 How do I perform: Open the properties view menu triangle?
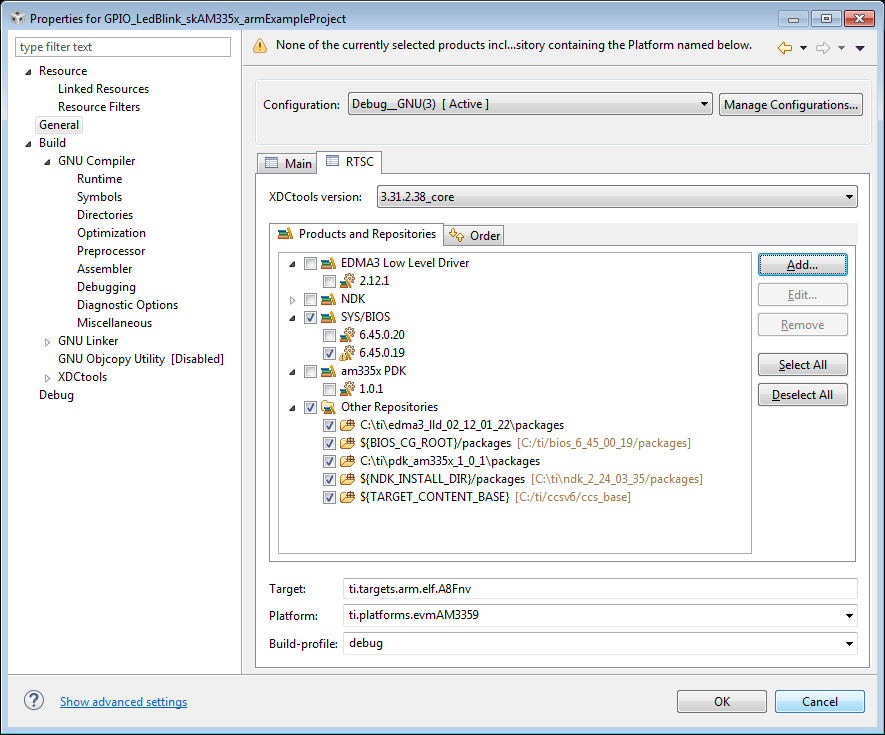tap(860, 48)
